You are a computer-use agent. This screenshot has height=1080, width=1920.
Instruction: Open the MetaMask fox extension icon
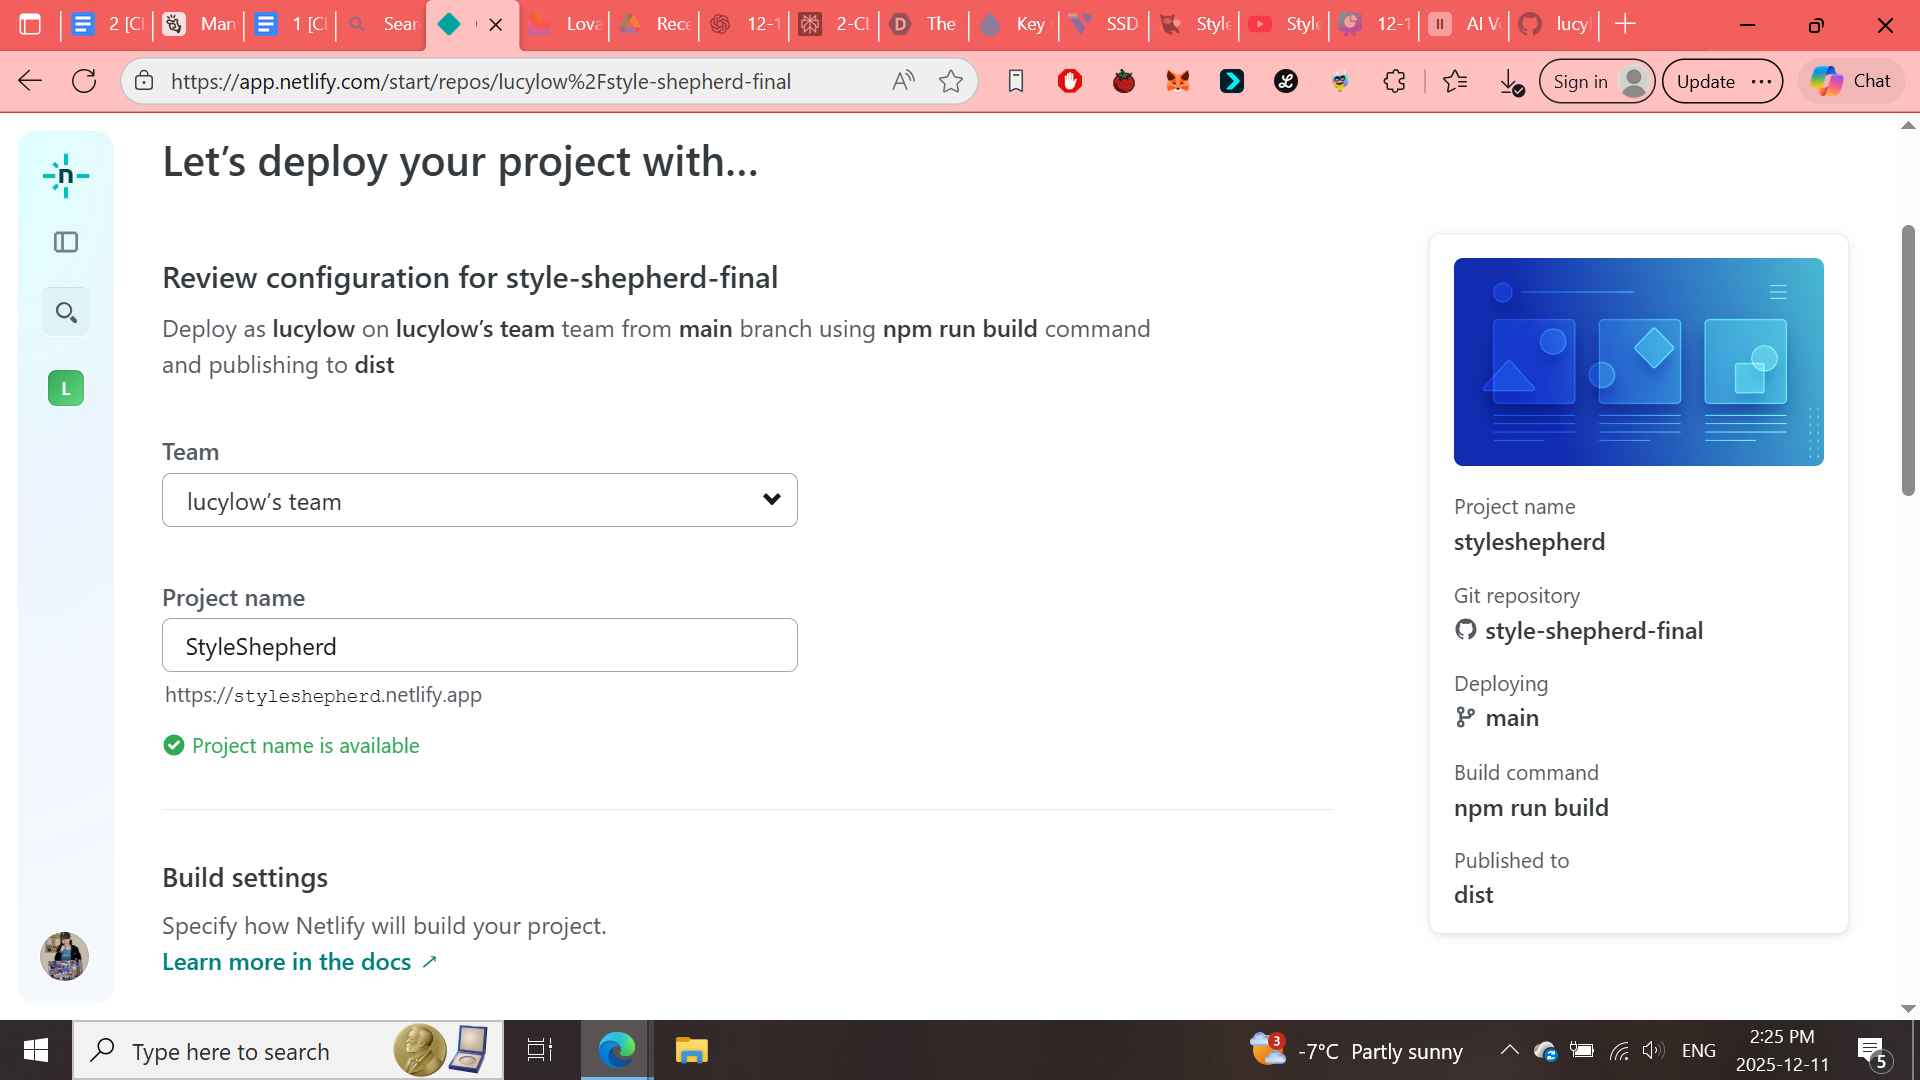(1177, 81)
